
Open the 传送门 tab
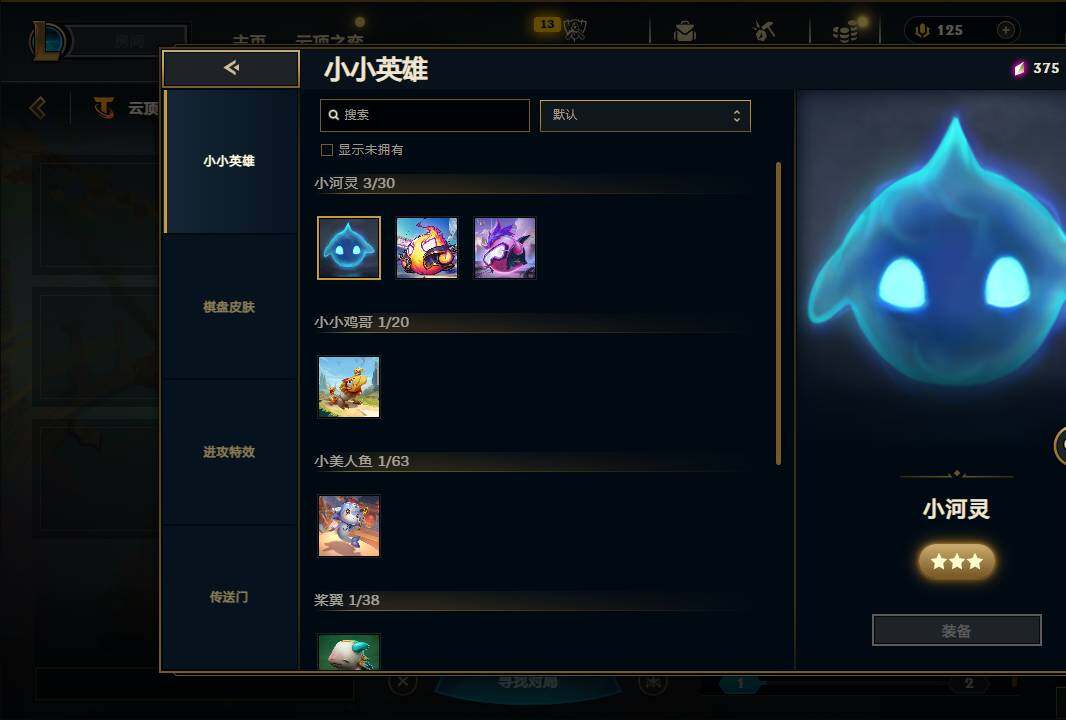pos(230,597)
